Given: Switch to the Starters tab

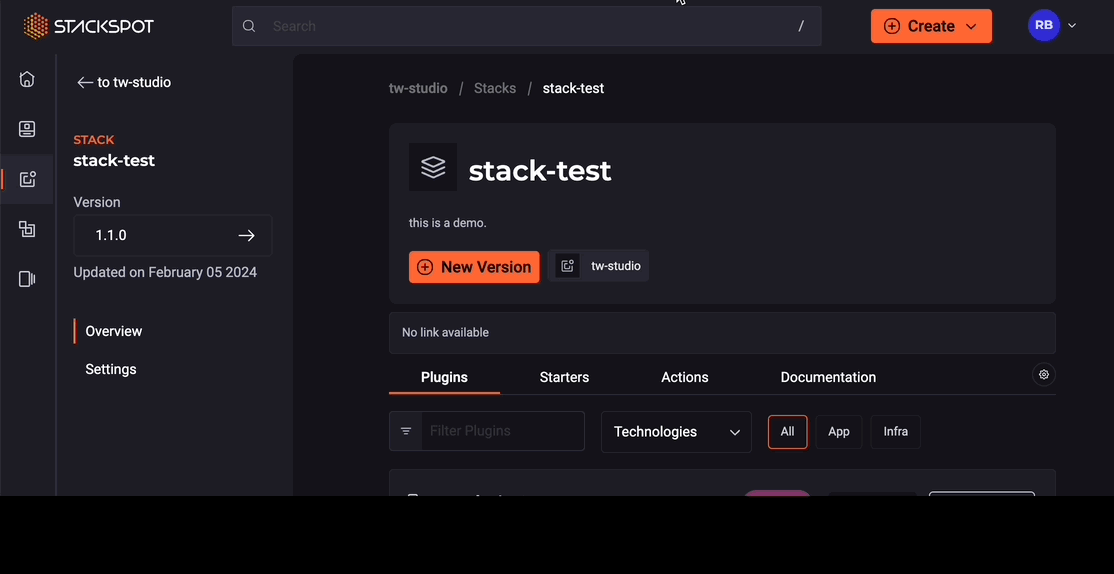Looking at the screenshot, I should 564,377.
